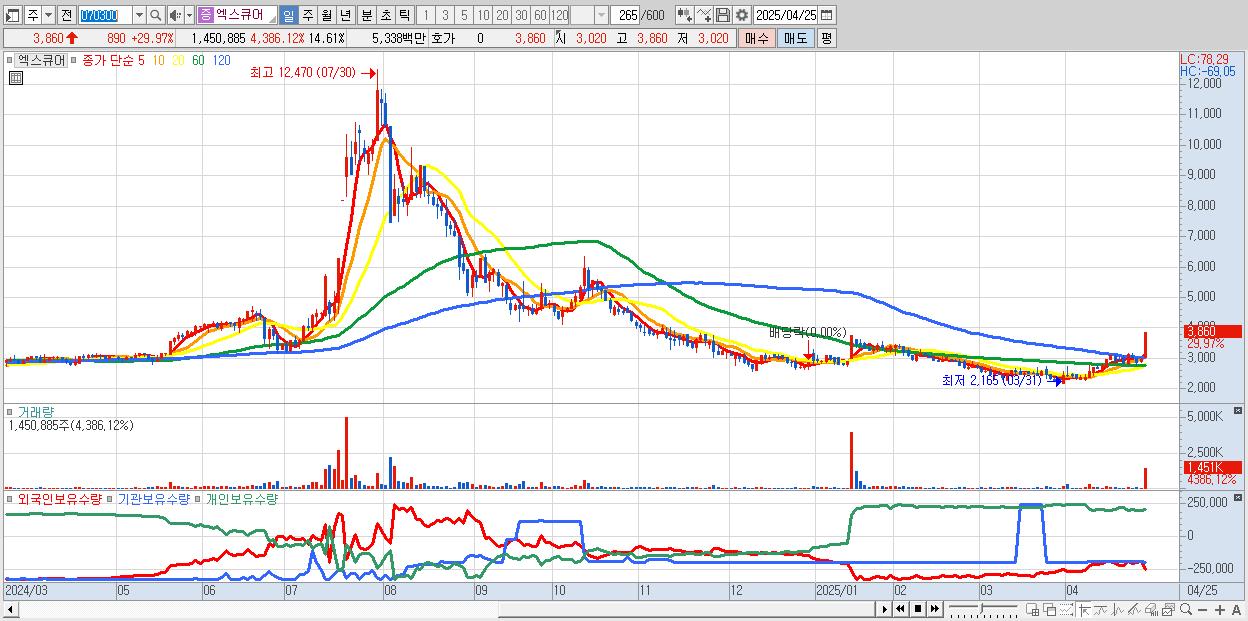The image size is (1248, 621).
Task: Open the dropdown beside the speaker icon
Action: click(x=189, y=16)
